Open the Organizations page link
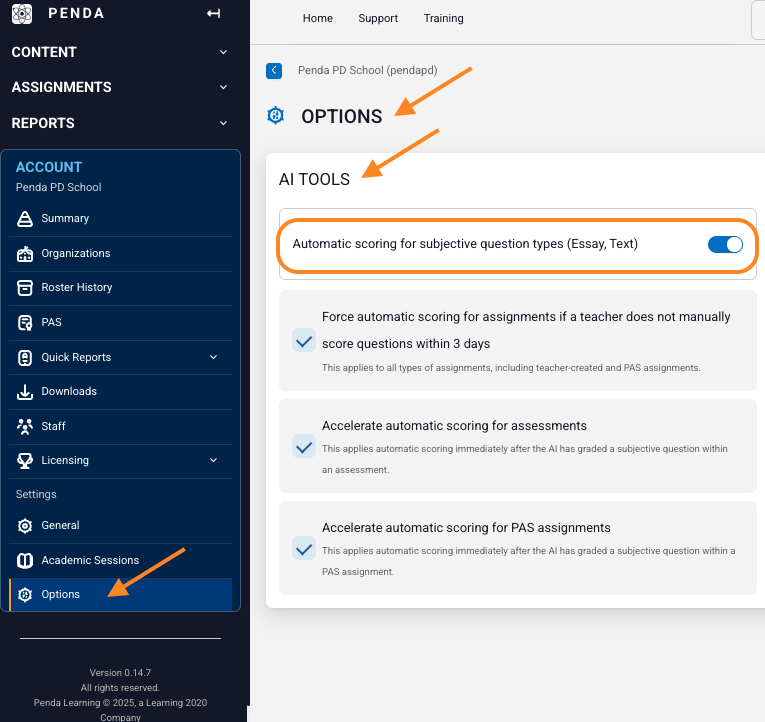The image size is (765, 722). [x=76, y=254]
